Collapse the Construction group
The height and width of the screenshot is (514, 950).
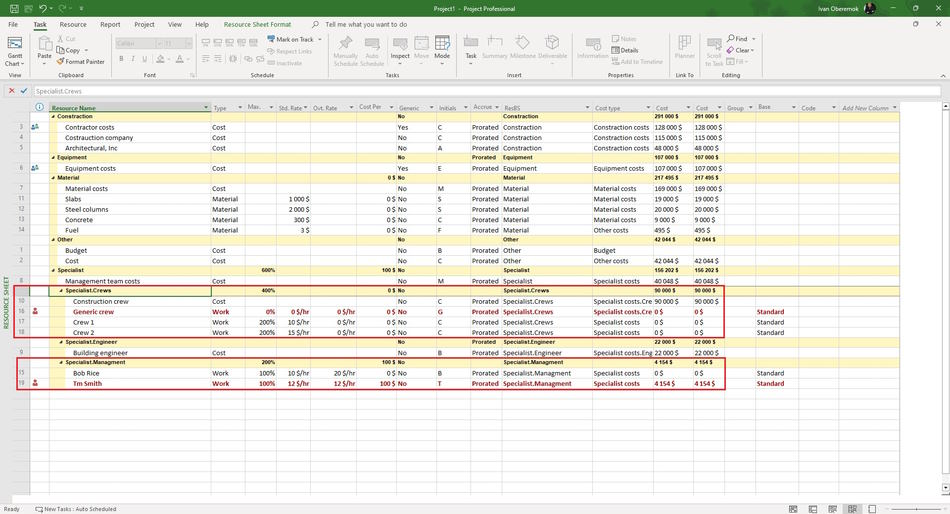coord(53,116)
